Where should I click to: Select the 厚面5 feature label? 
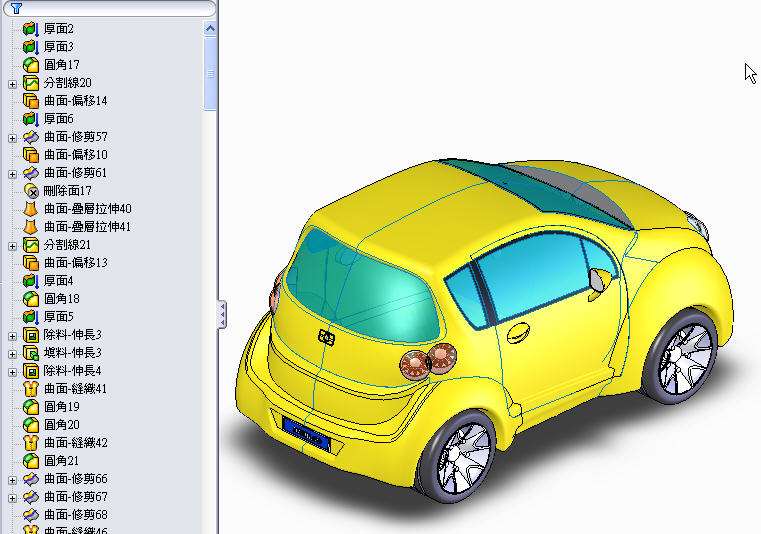coord(59,317)
